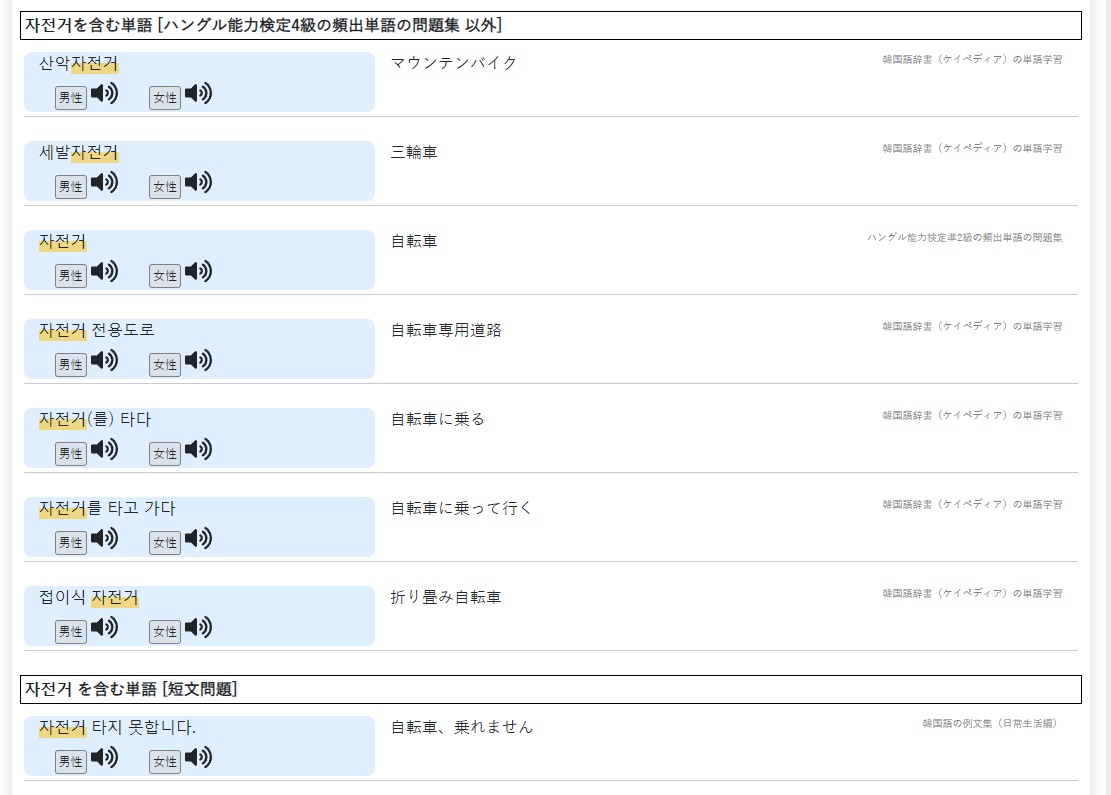The width and height of the screenshot is (1111, 795).
Task: Click the 女性 label on 산악자전거 row
Action: coord(164,97)
